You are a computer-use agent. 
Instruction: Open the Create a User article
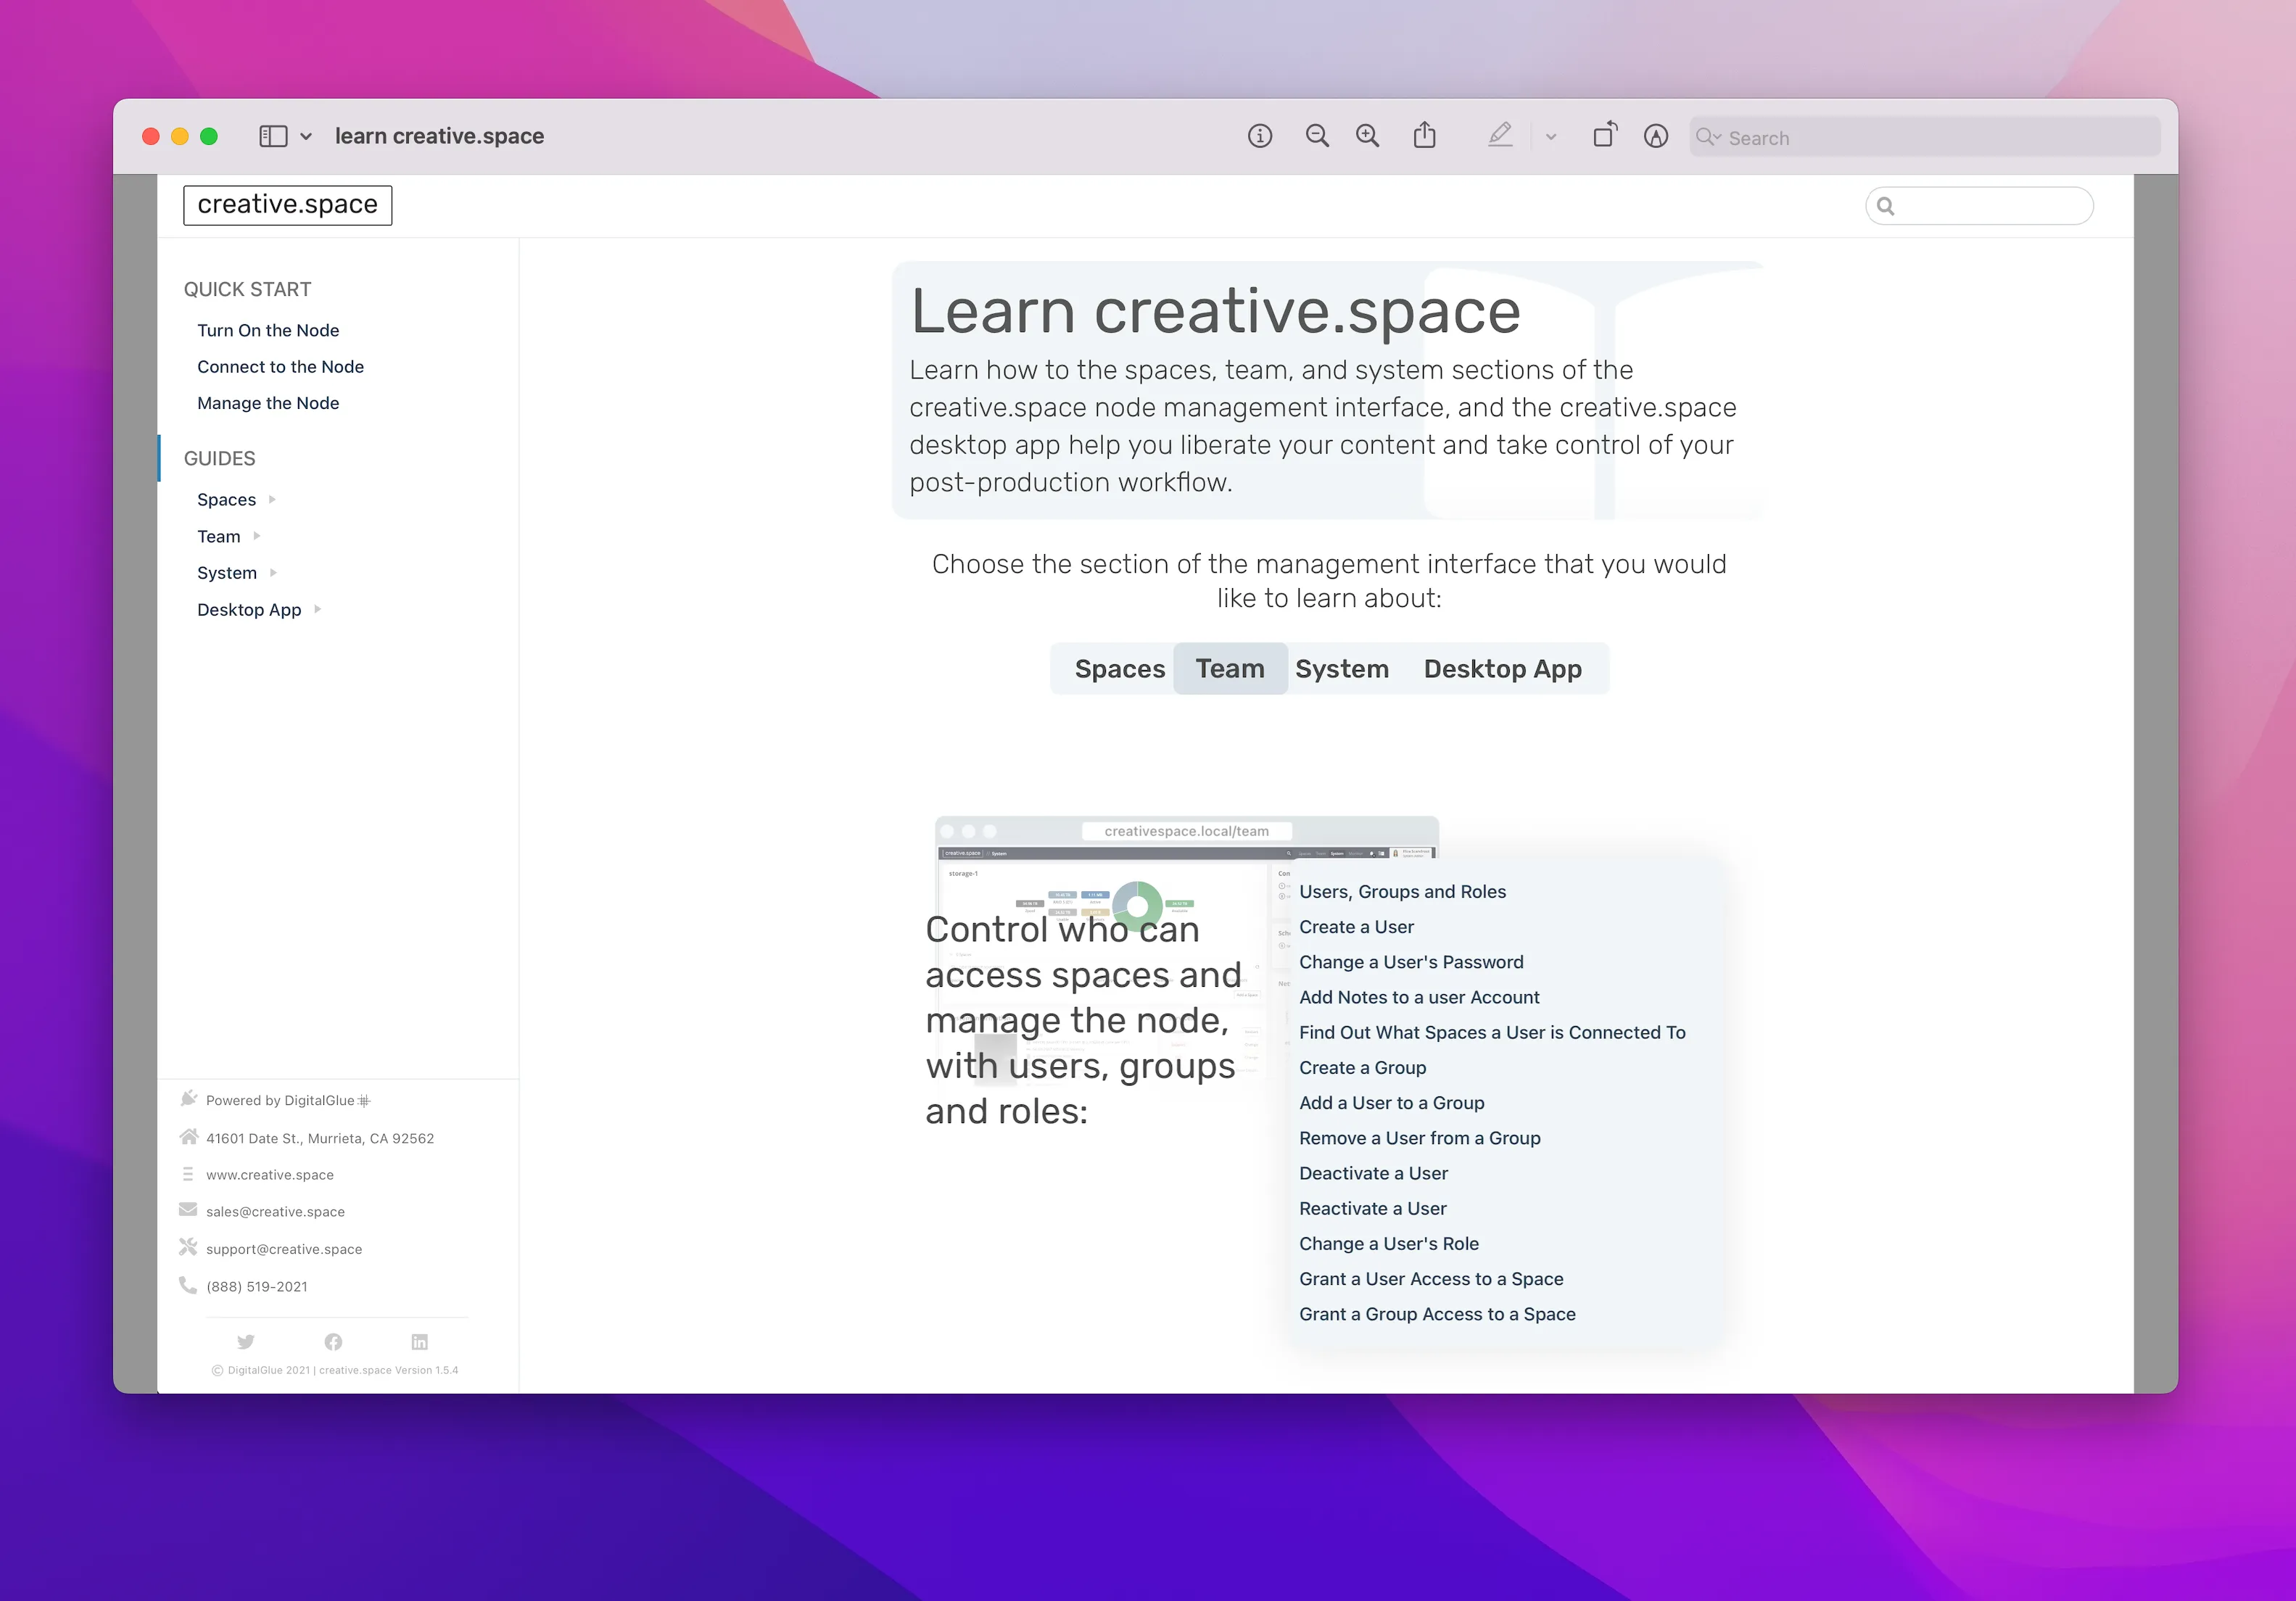click(1356, 927)
